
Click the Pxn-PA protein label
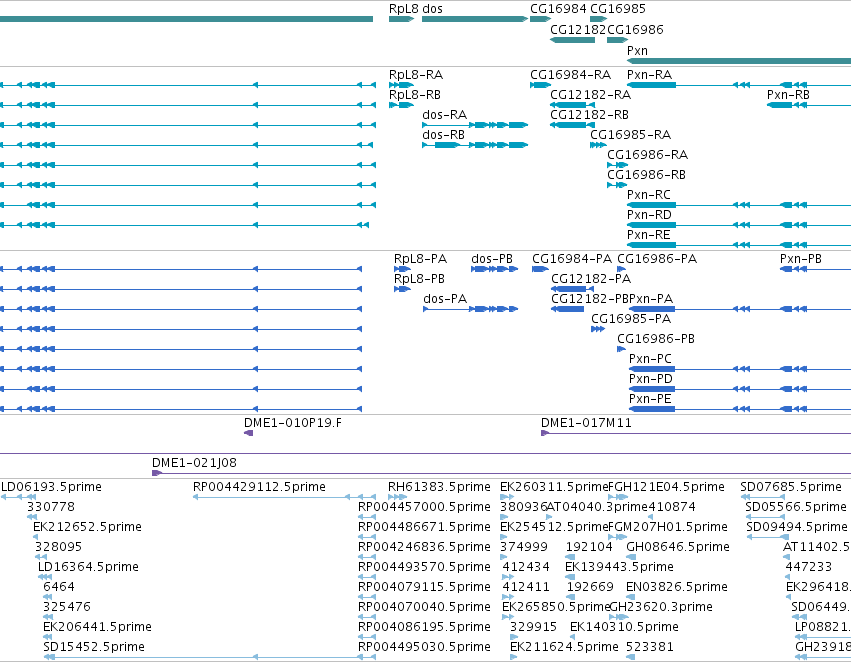coord(651,300)
